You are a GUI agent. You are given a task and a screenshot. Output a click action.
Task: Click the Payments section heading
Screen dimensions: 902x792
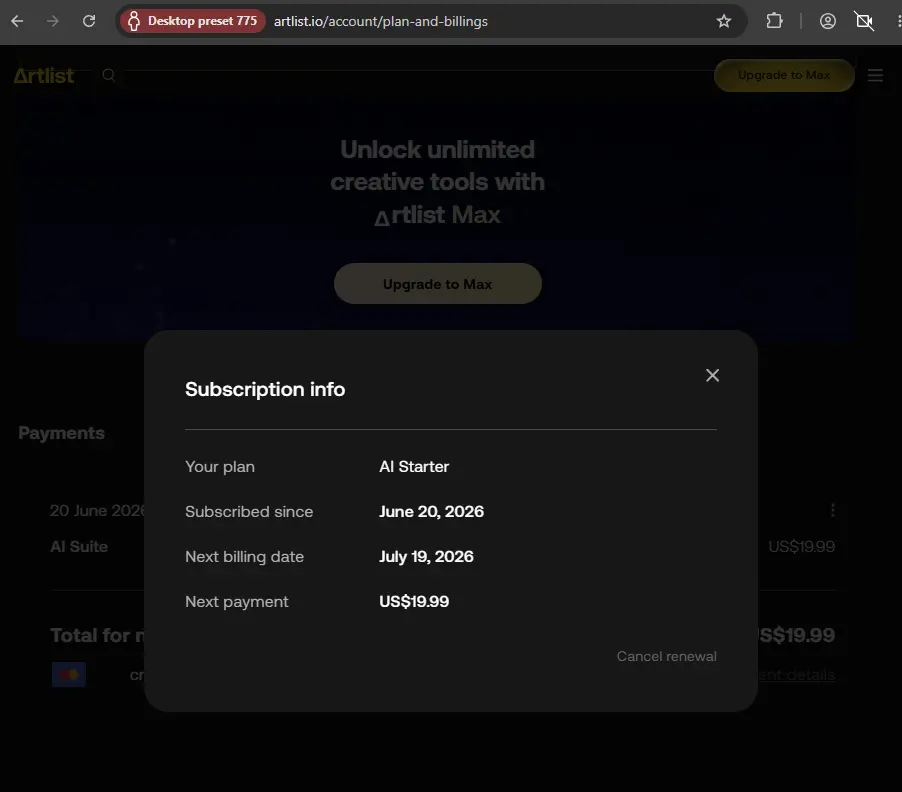pos(62,433)
